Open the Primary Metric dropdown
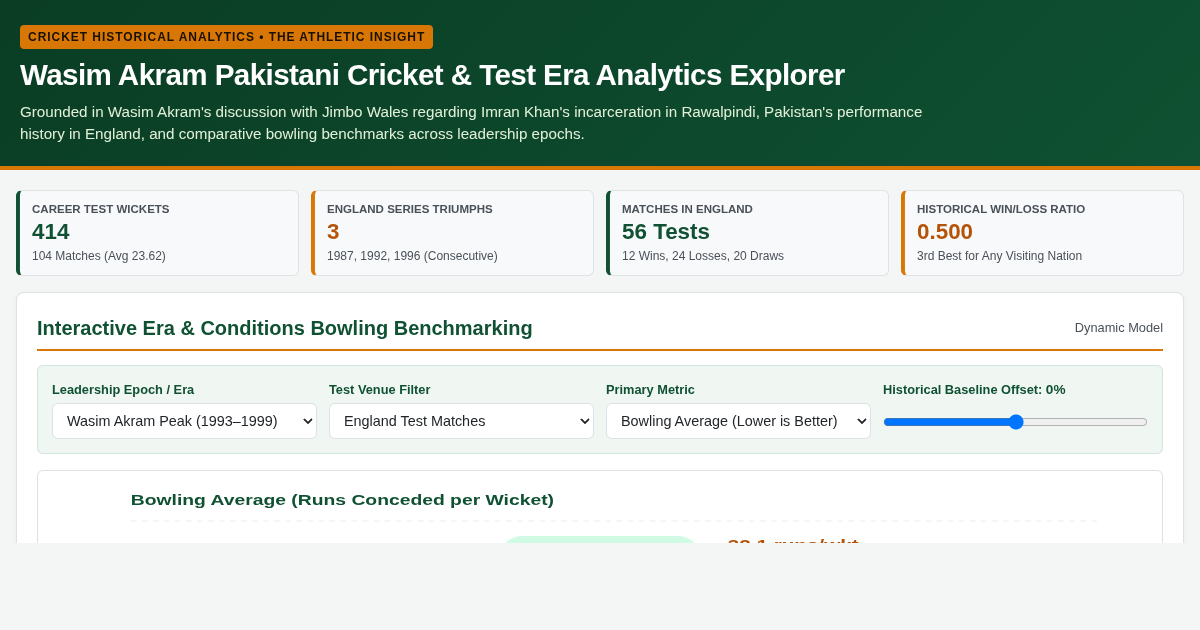The height and width of the screenshot is (630, 1200). [738, 421]
